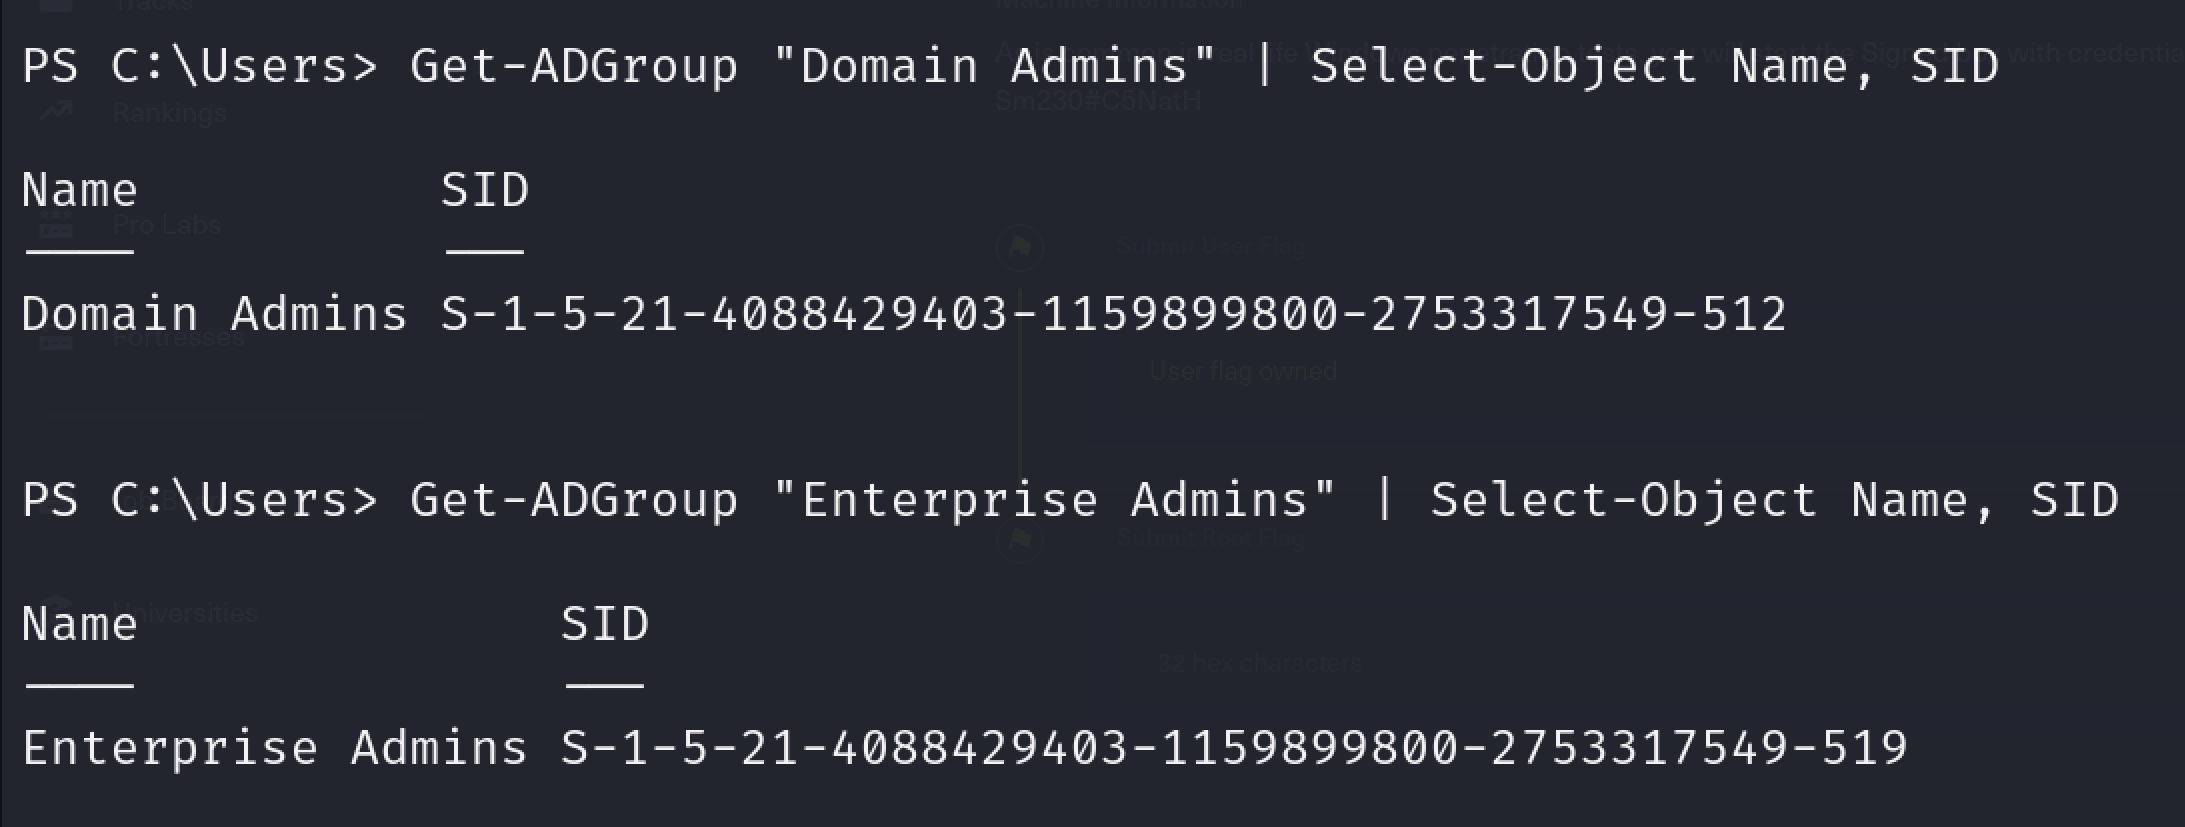Click the Name column header in the second output
Image resolution: width=2185 pixels, height=827 pixels.
80,624
